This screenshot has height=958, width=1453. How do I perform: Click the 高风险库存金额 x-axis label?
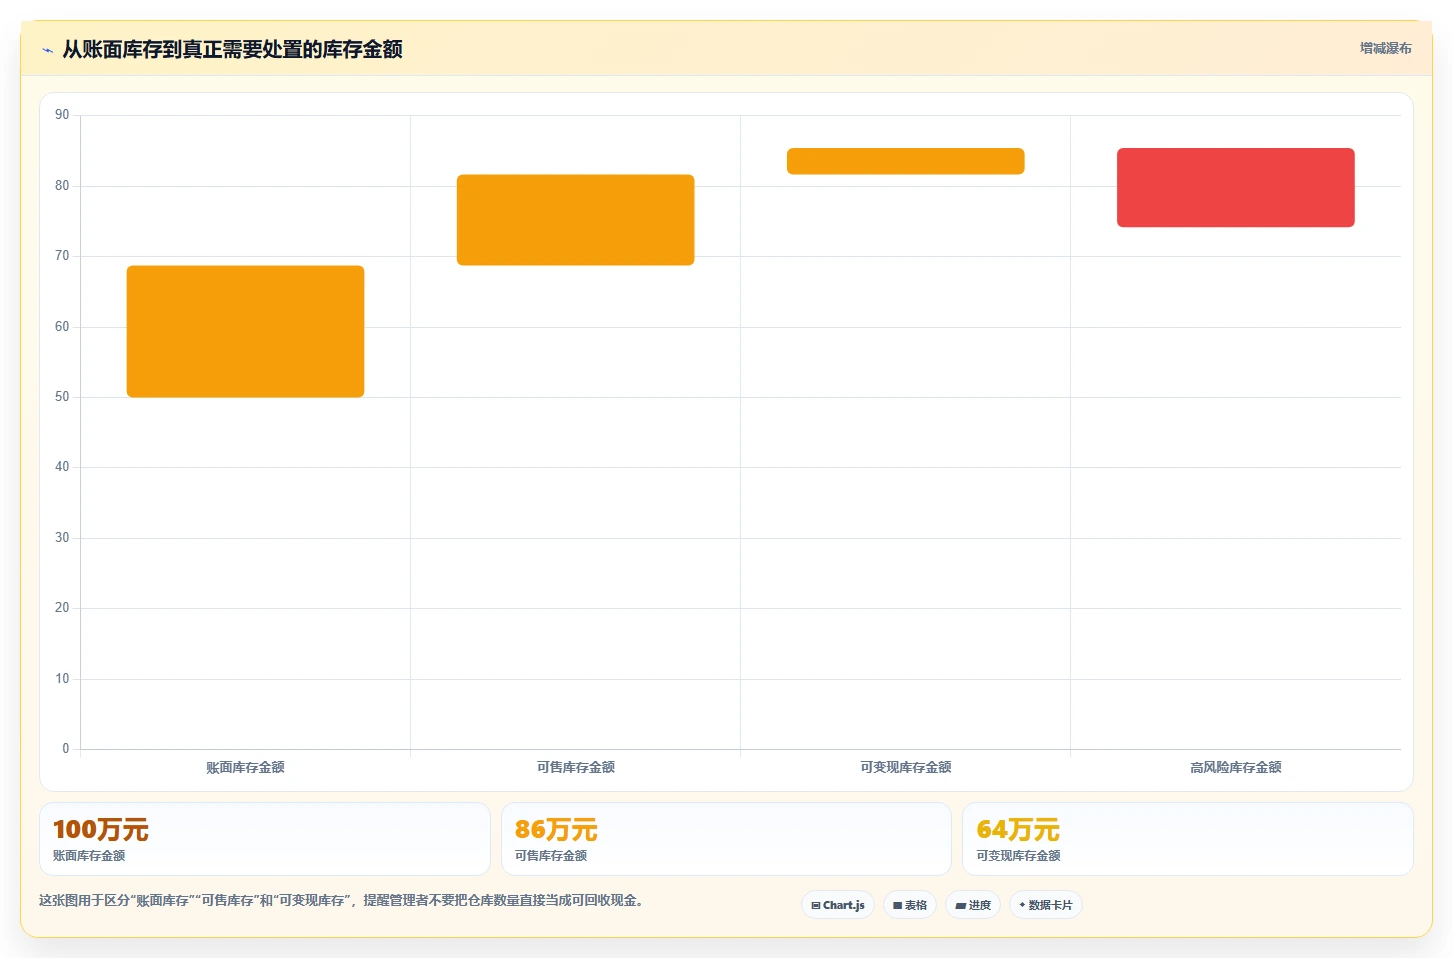click(x=1235, y=767)
